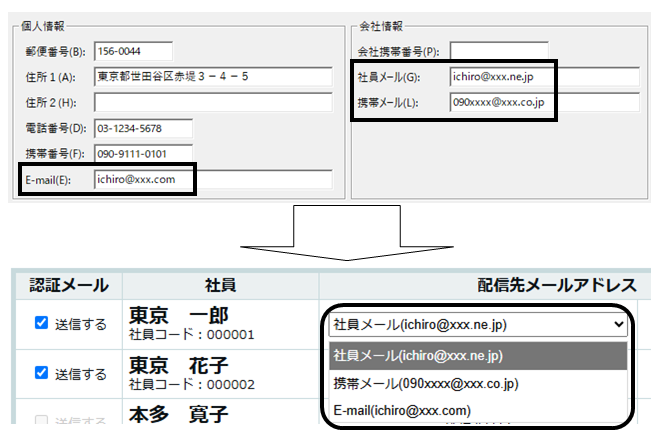The width and height of the screenshot is (658, 435).
Task: Click the 携帯メール(L) input field
Action: pyautogui.click(x=545, y=102)
